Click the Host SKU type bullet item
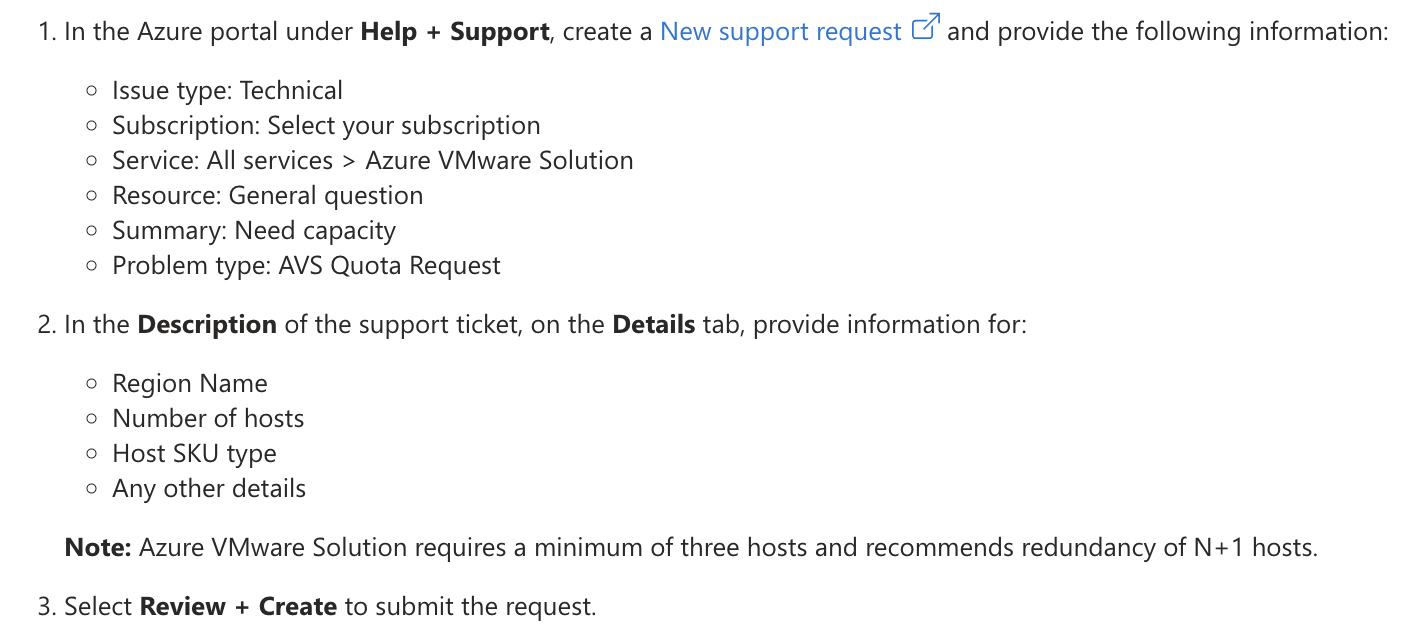 click(194, 454)
